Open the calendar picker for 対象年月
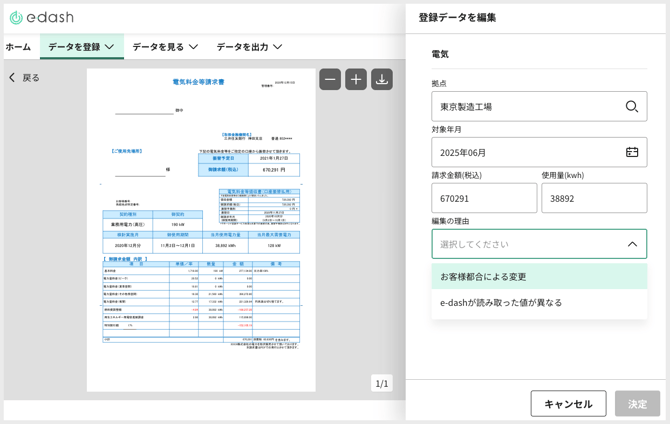 coord(631,152)
